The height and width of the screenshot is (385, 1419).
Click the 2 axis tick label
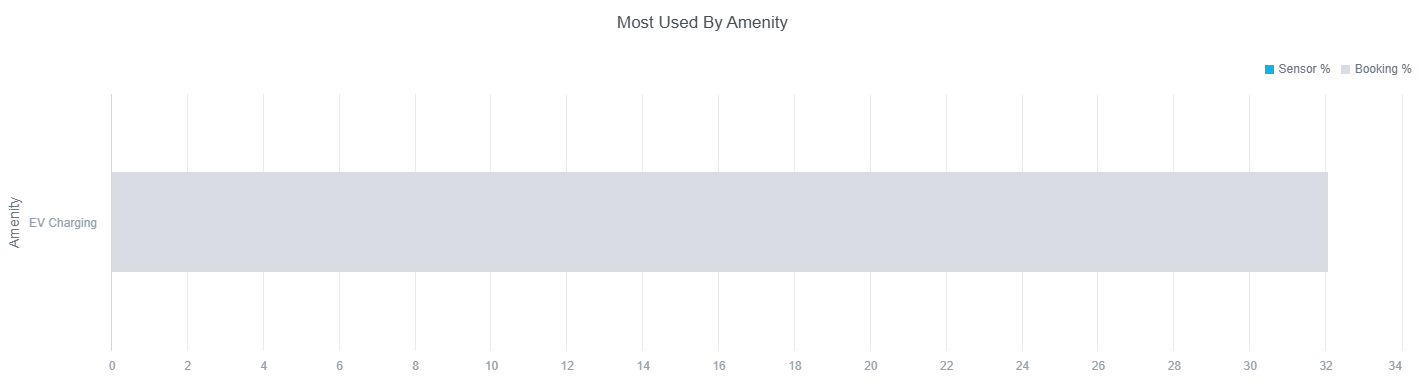coord(187,366)
